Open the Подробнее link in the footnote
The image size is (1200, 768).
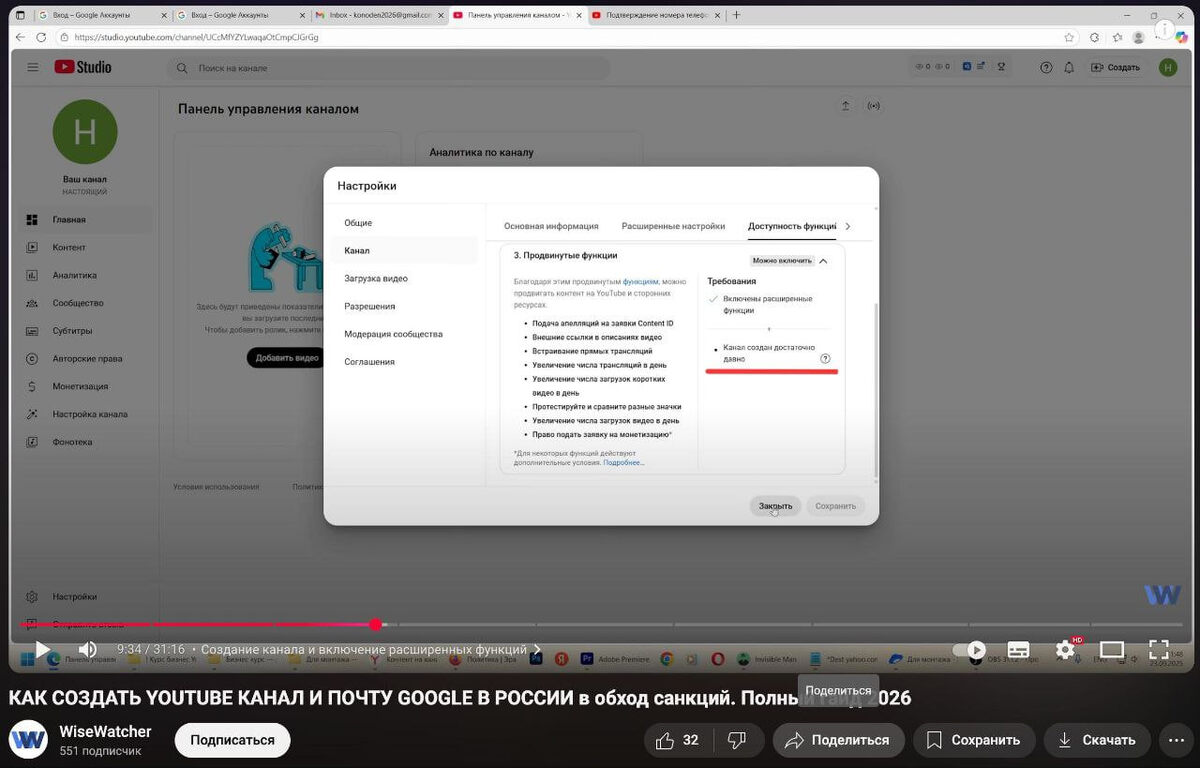tap(623, 463)
